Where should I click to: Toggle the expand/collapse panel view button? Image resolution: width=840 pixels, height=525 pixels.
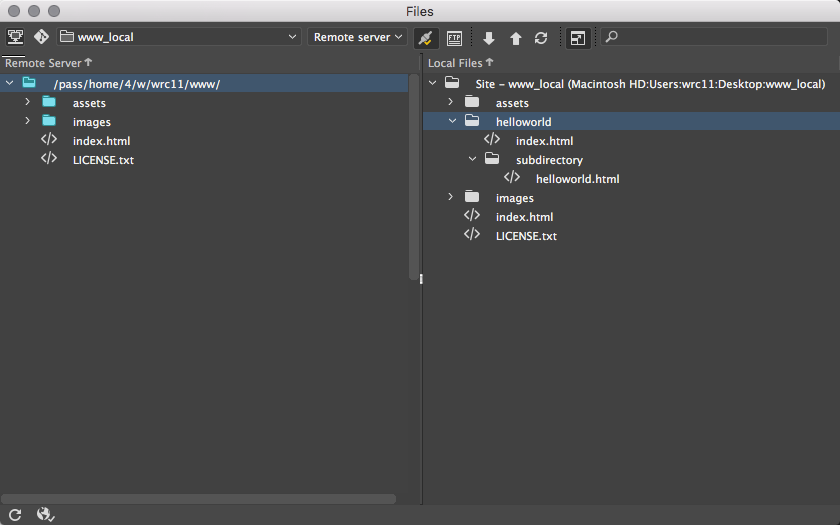(578, 38)
